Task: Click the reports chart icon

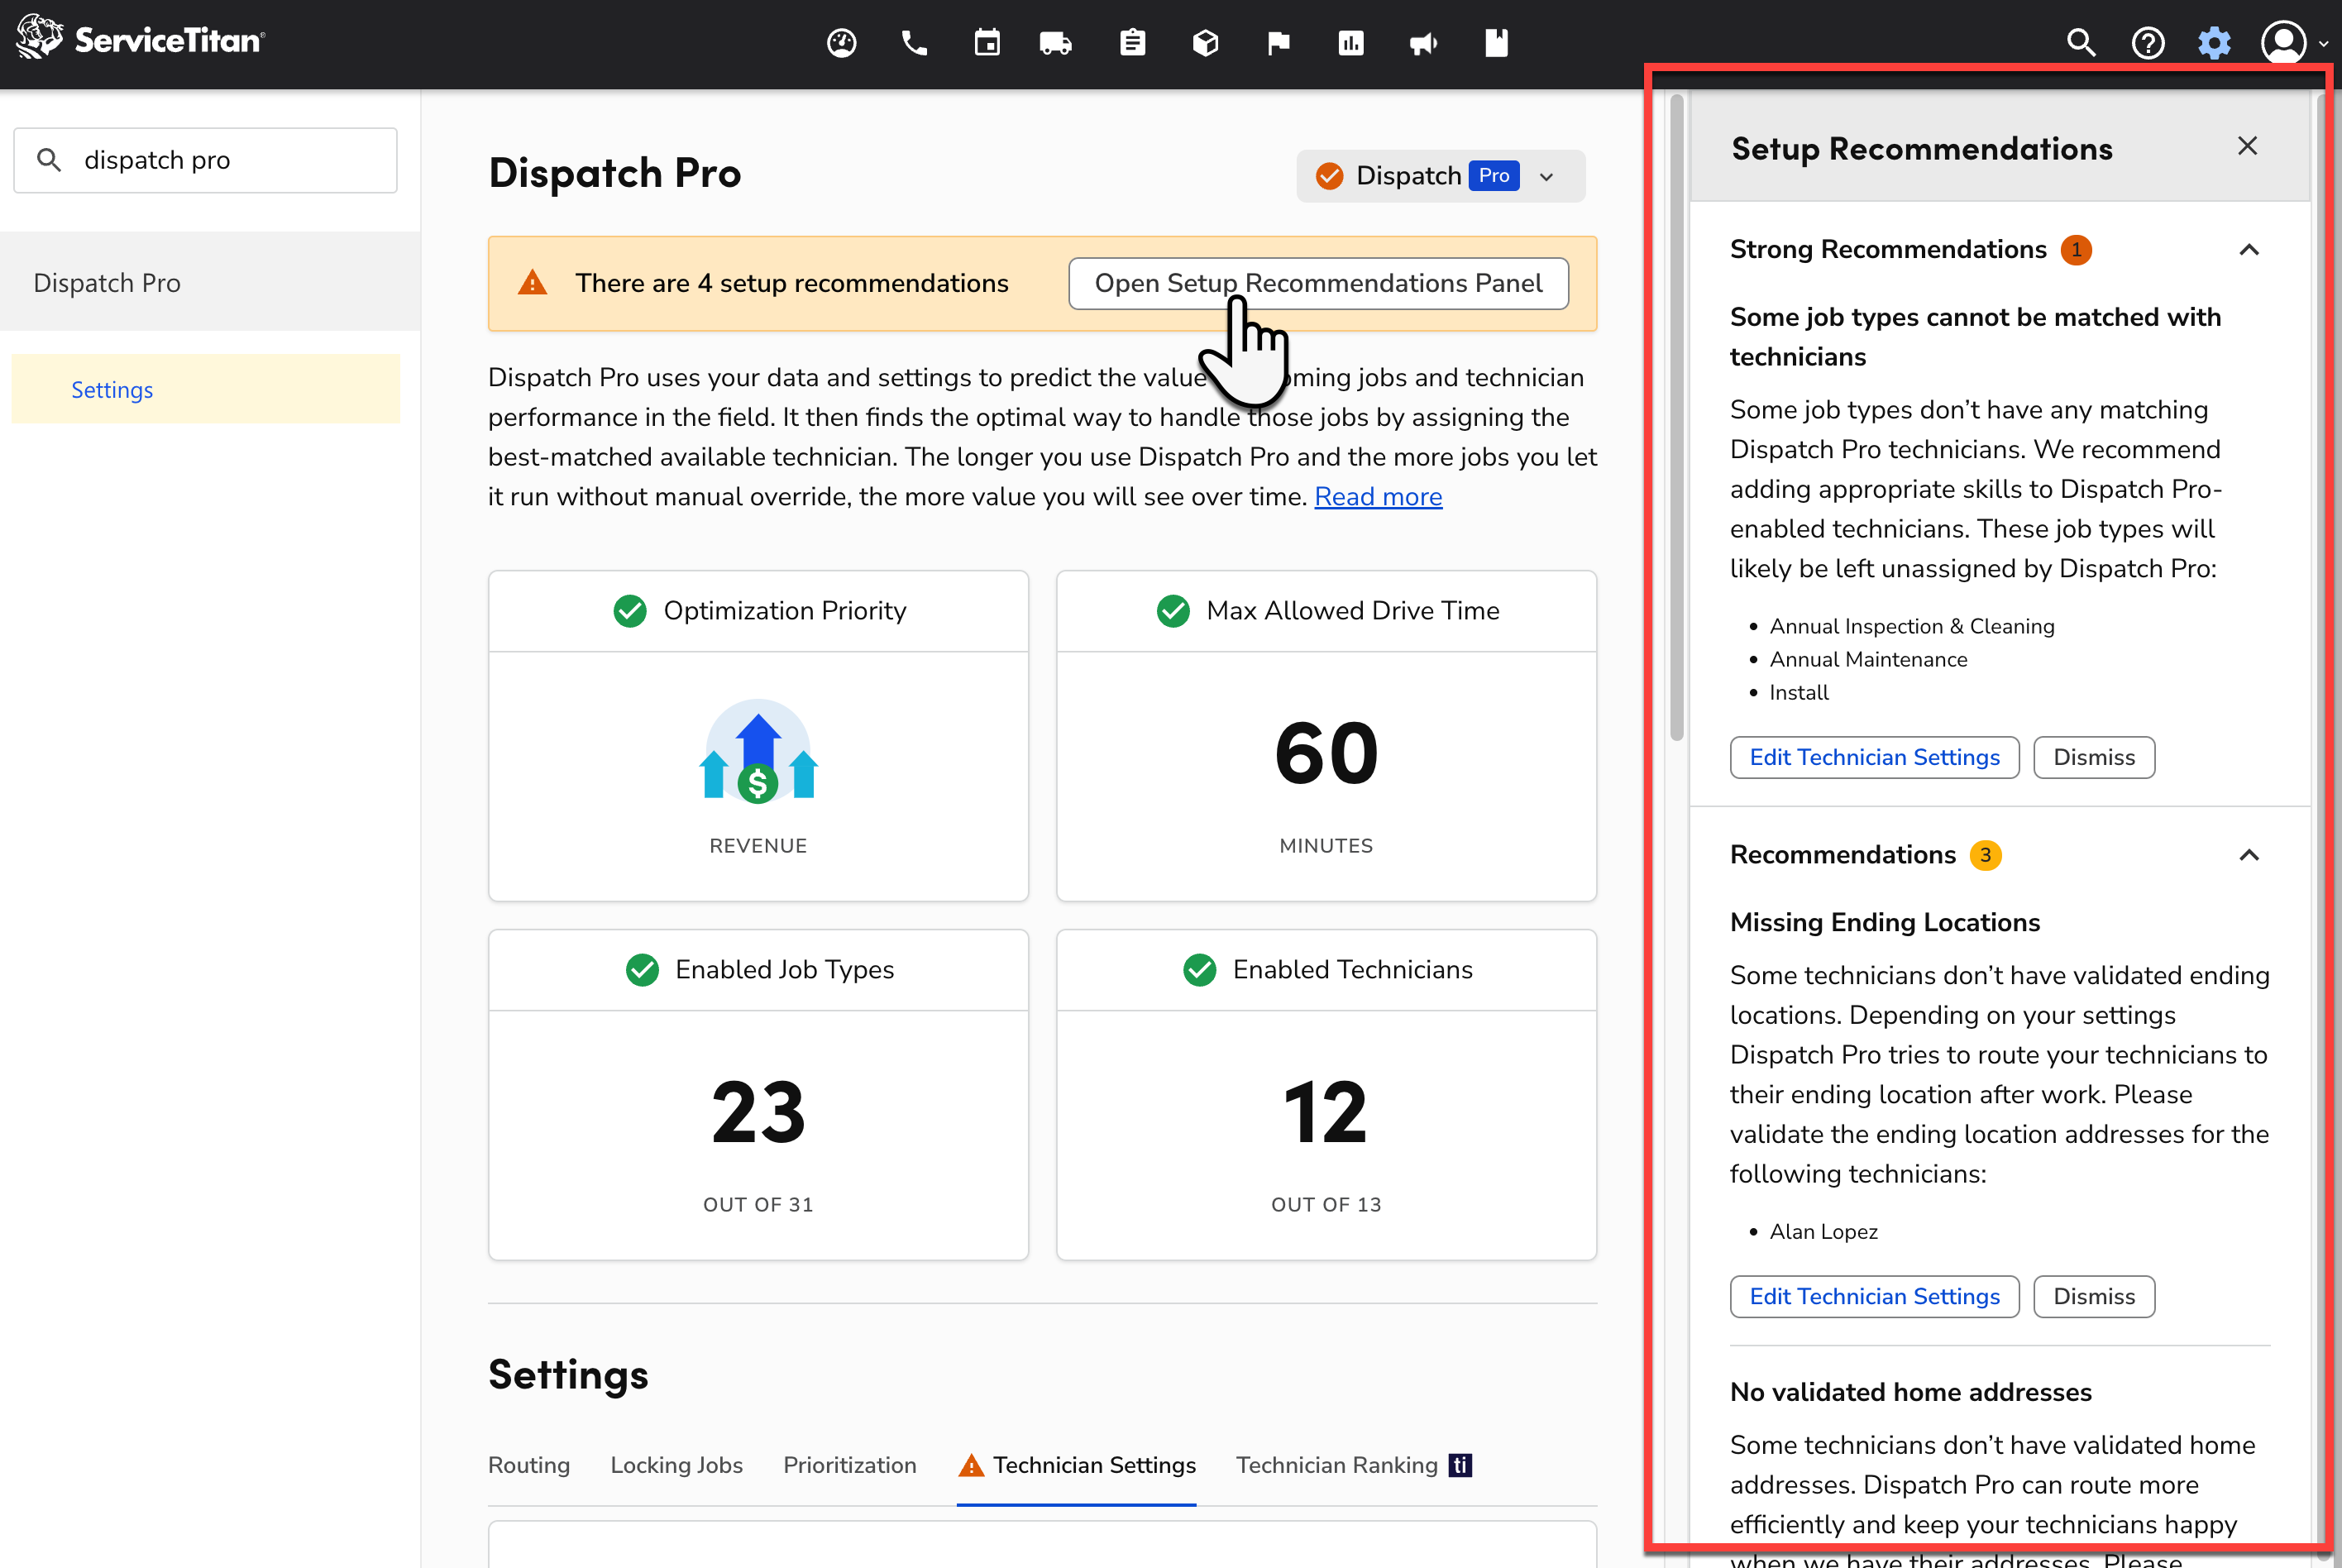Action: click(1350, 43)
